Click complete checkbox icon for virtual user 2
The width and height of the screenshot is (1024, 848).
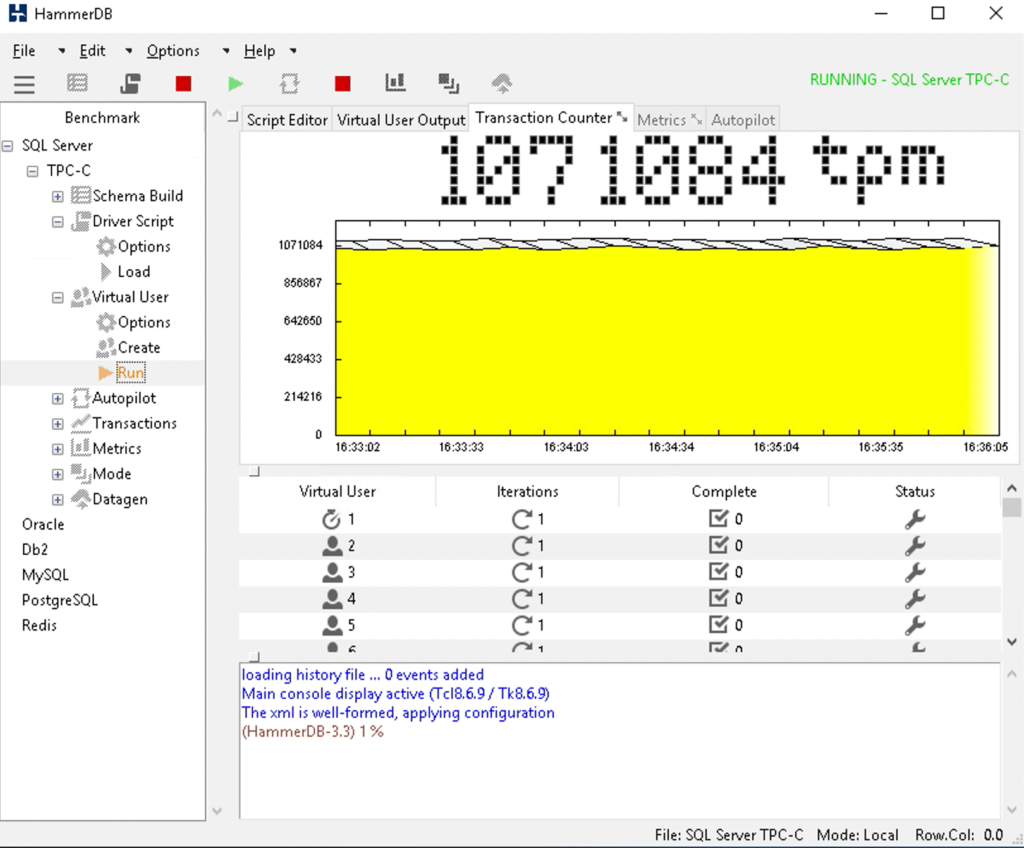coord(718,545)
